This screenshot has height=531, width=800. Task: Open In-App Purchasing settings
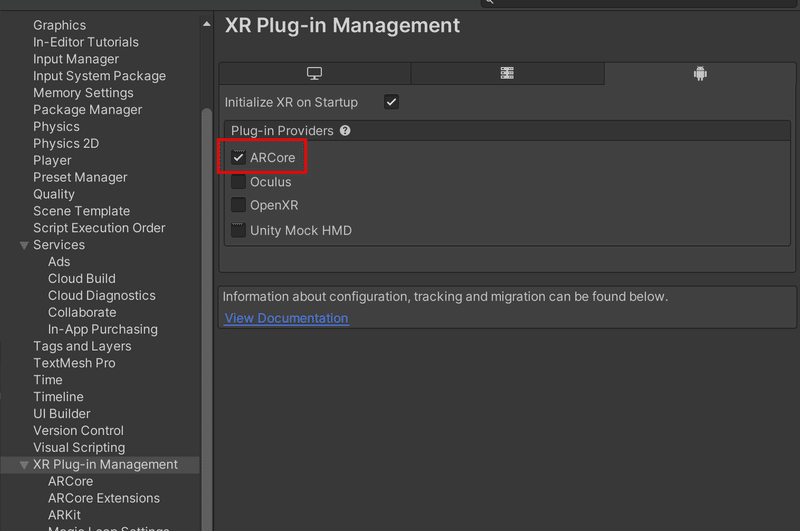(x=103, y=329)
